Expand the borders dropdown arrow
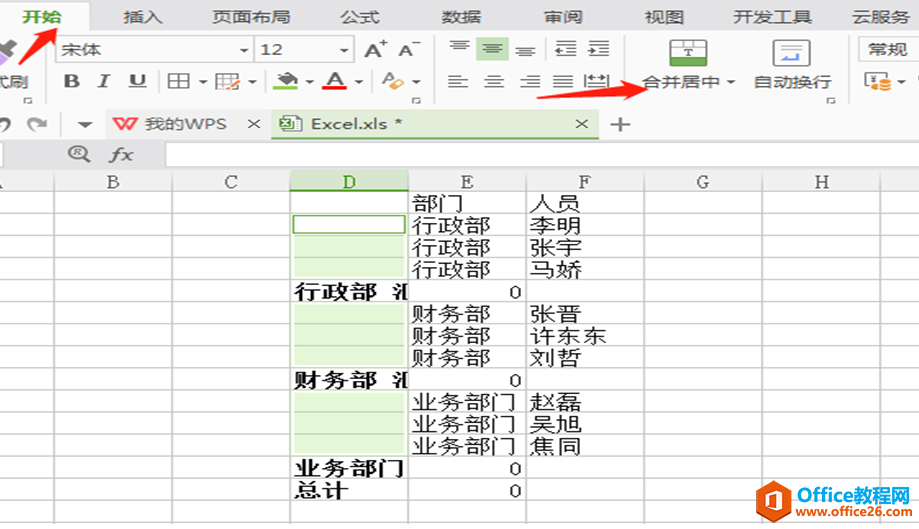 [202, 81]
